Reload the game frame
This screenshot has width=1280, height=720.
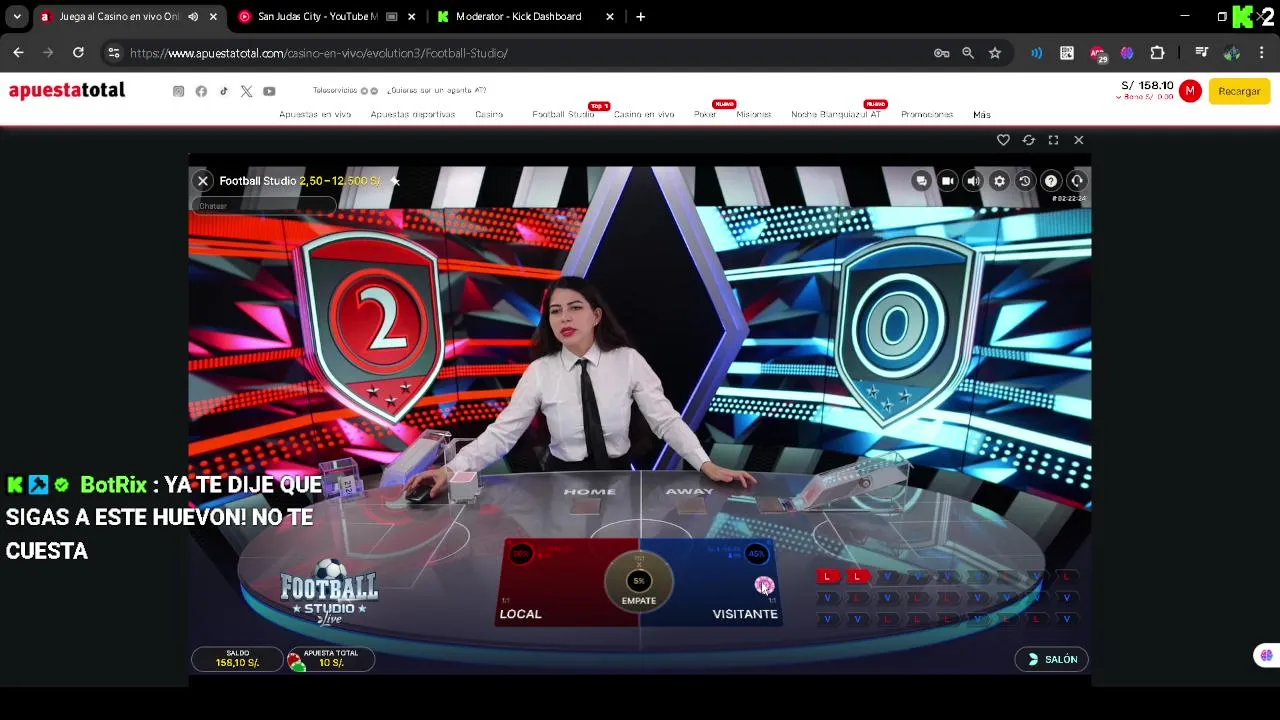click(1028, 140)
